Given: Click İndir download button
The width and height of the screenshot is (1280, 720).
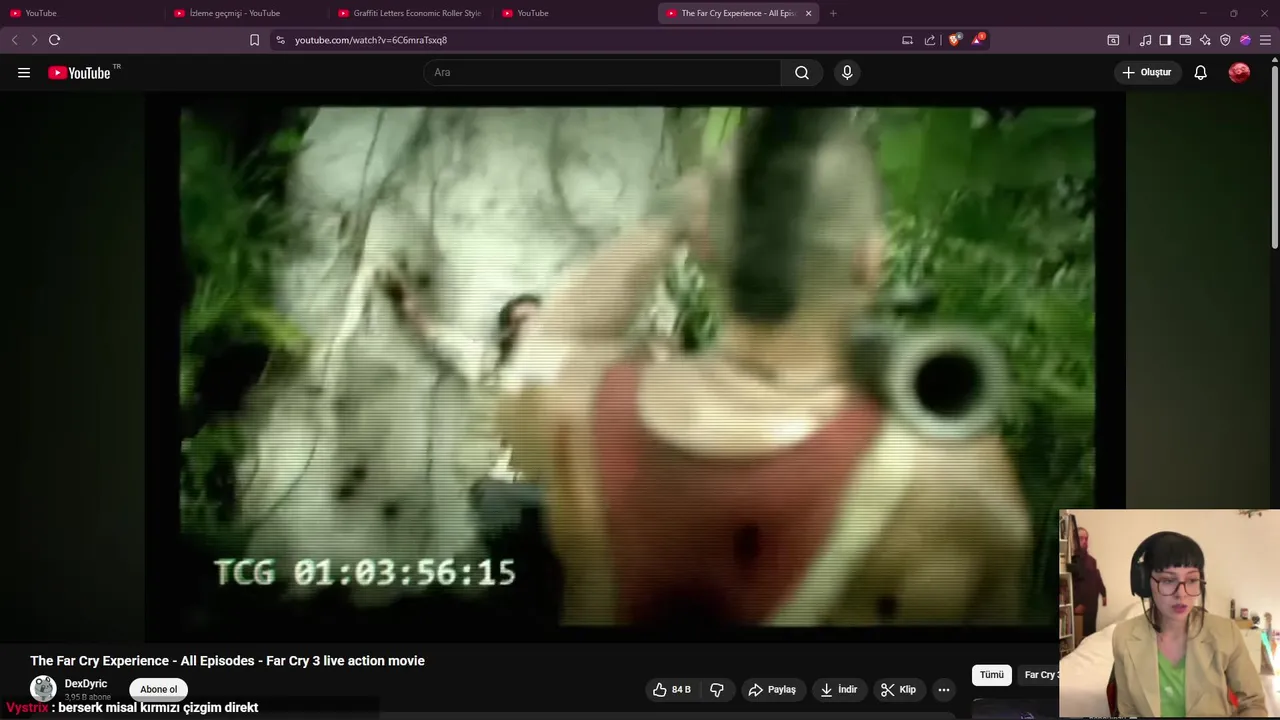Looking at the screenshot, I should 839,689.
